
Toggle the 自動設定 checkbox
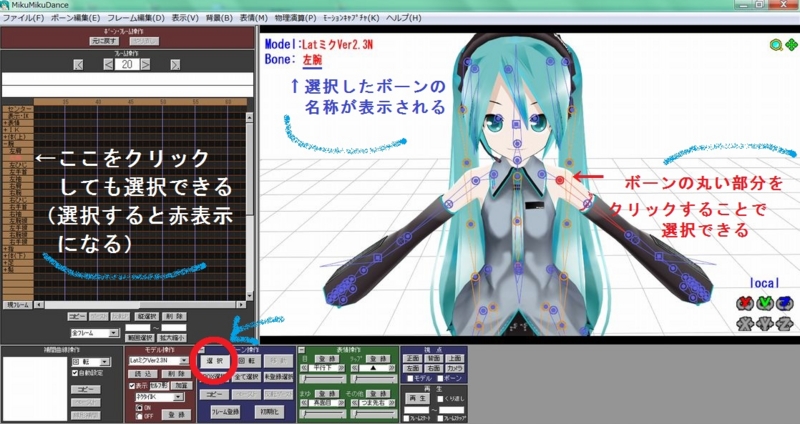click(75, 373)
